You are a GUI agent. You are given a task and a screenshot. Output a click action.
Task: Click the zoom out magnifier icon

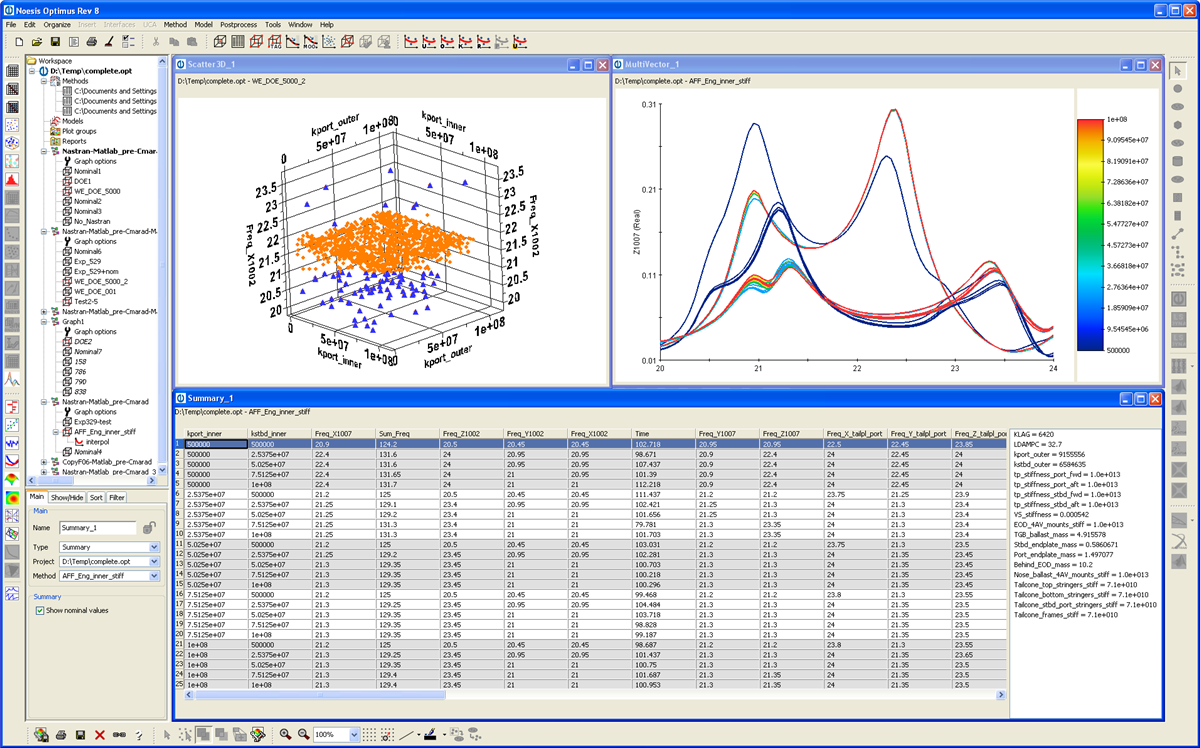(x=302, y=734)
